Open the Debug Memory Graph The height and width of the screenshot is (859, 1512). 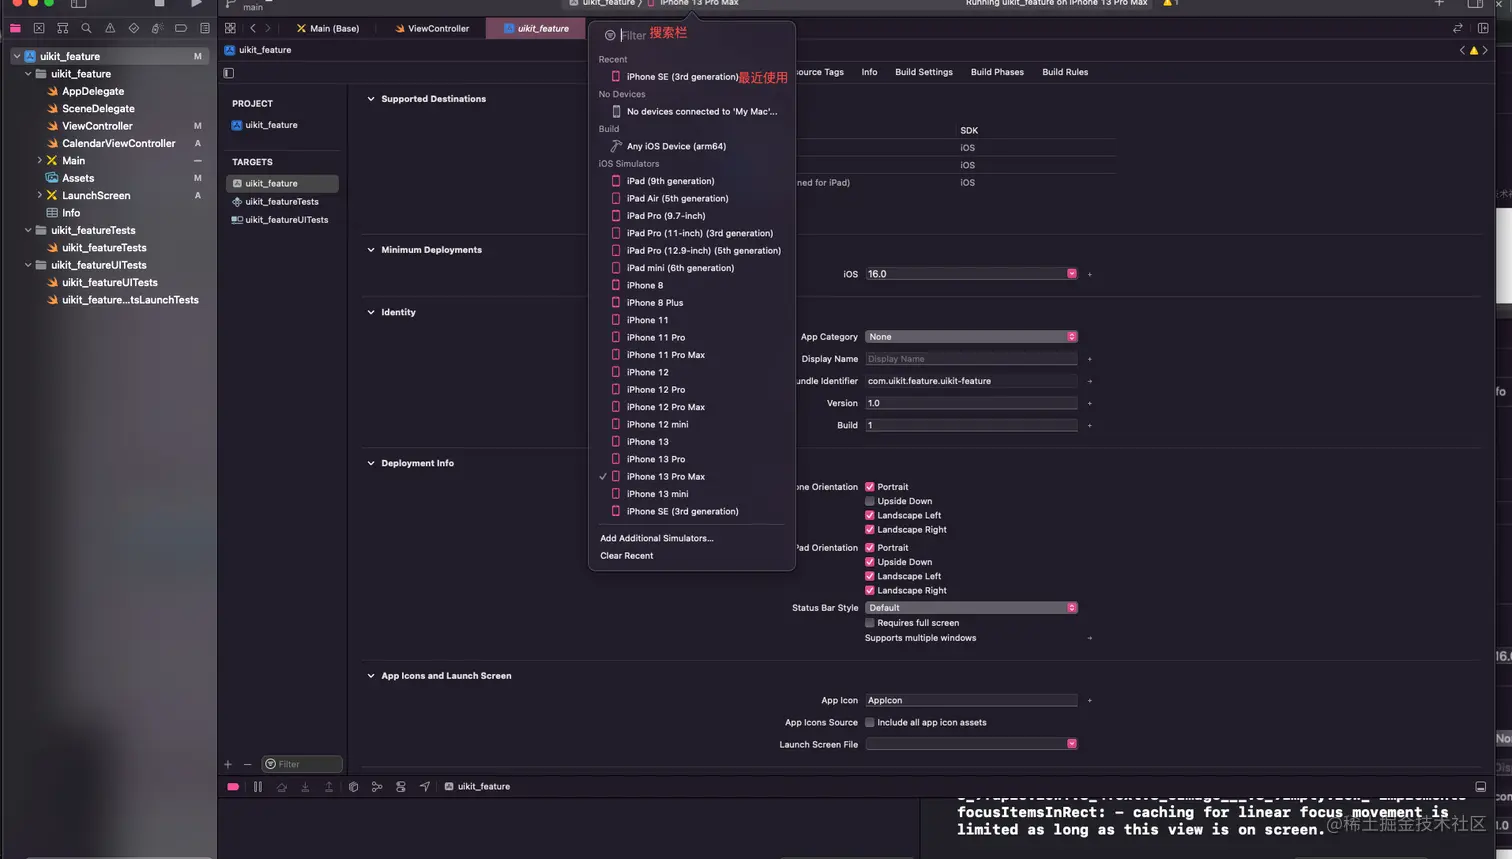coord(377,787)
